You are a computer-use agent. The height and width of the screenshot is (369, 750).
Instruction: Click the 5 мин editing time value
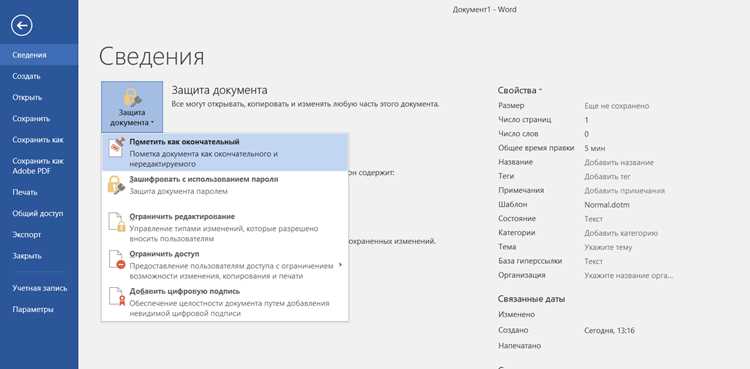click(x=595, y=148)
